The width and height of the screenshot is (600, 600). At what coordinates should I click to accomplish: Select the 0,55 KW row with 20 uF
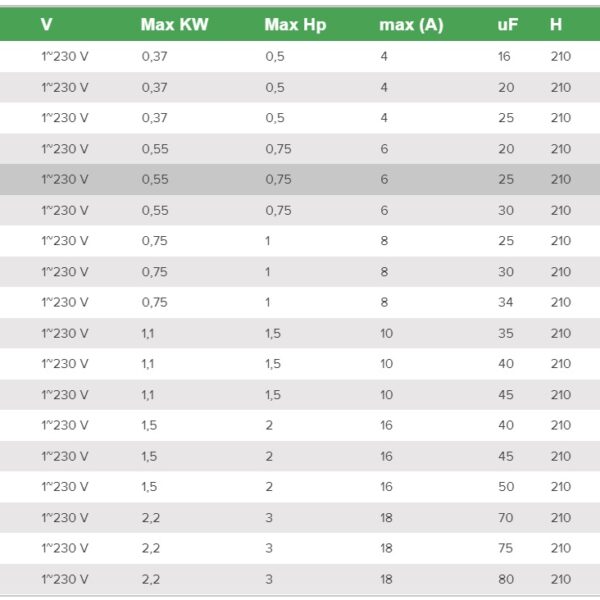[300, 149]
